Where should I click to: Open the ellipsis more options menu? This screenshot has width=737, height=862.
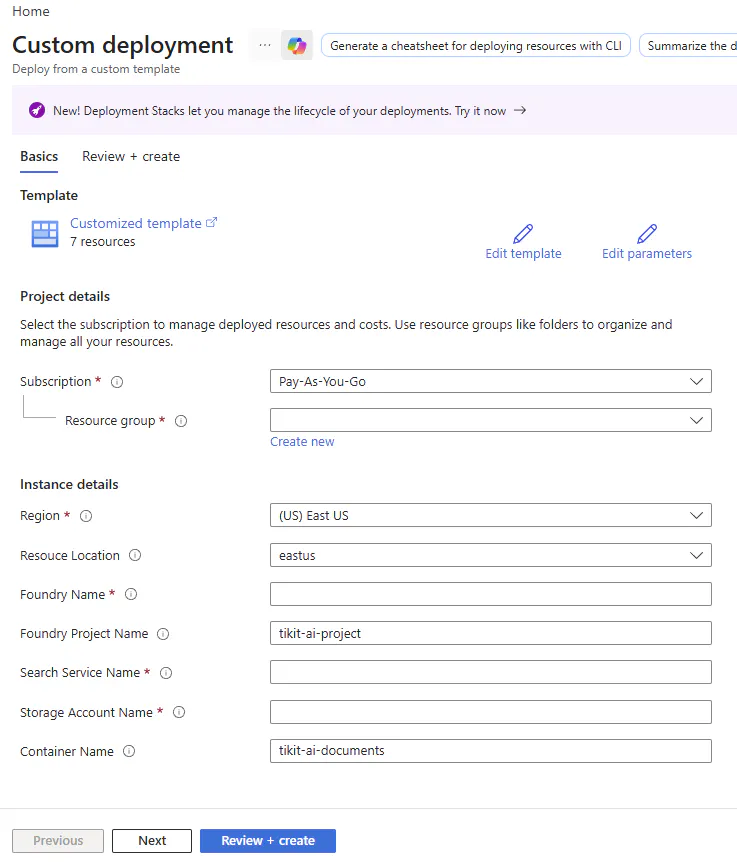pos(265,46)
